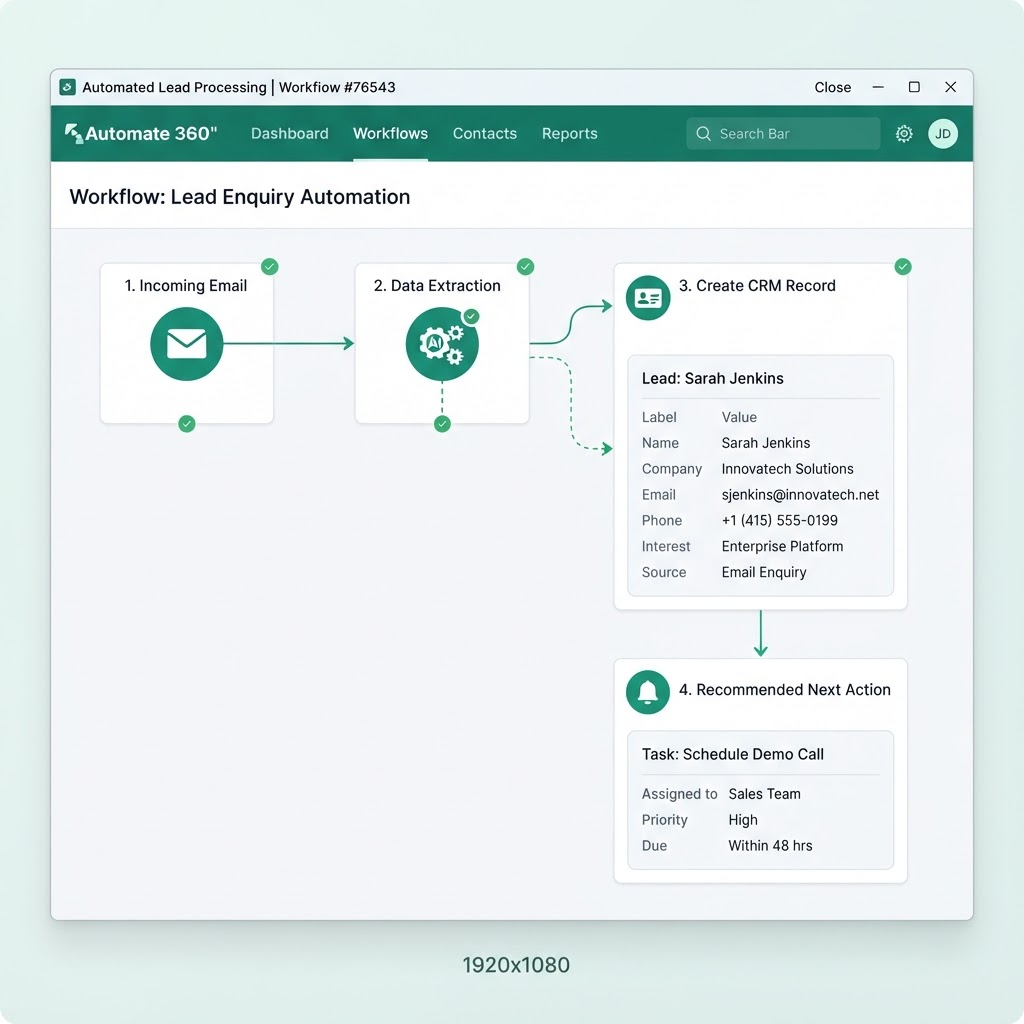
Task: Switch to the Workflows tab
Action: (x=391, y=134)
